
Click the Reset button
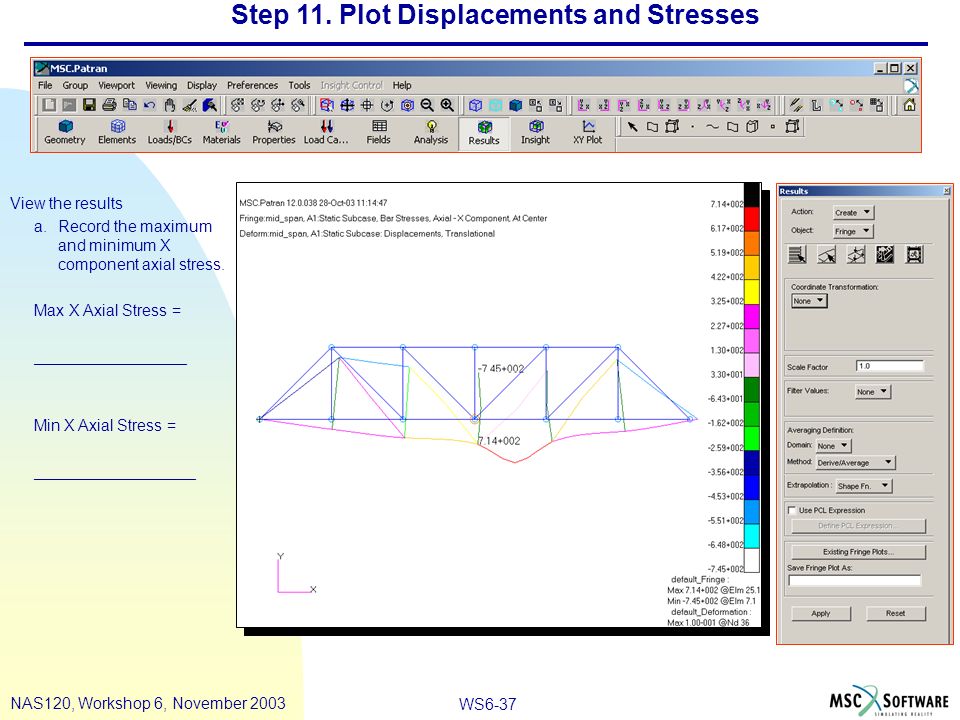point(896,613)
